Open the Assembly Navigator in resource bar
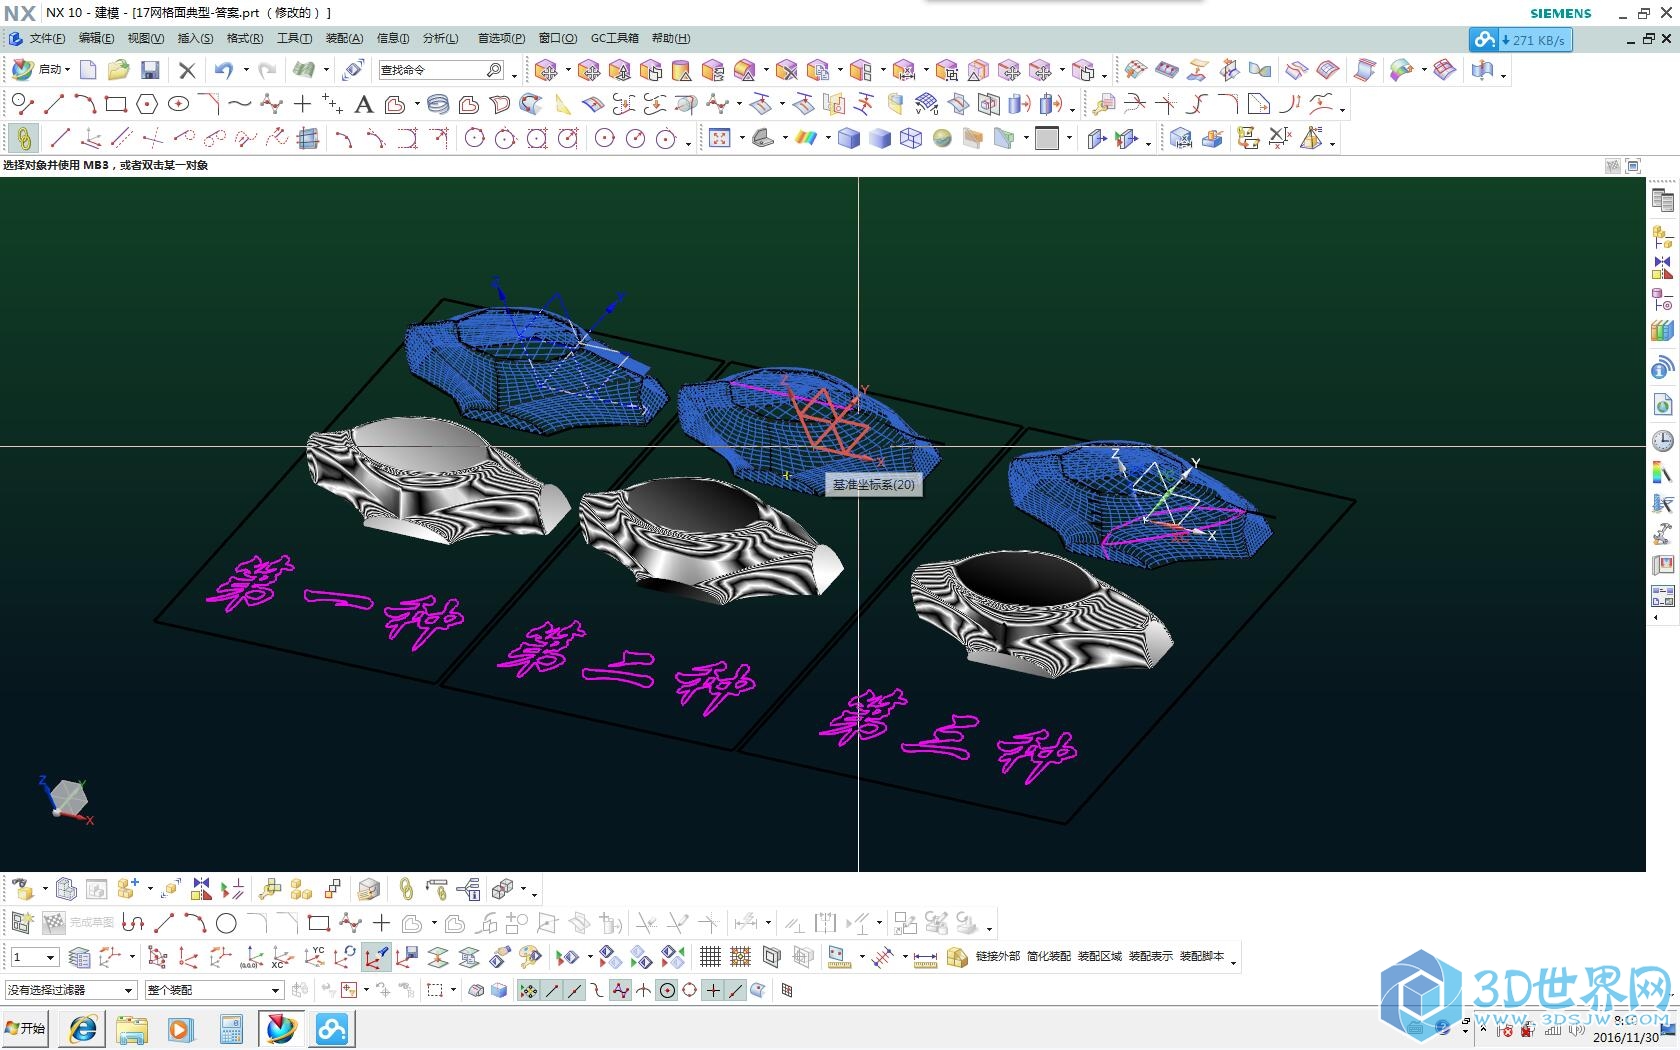This screenshot has height=1050, width=1680. [1662, 237]
